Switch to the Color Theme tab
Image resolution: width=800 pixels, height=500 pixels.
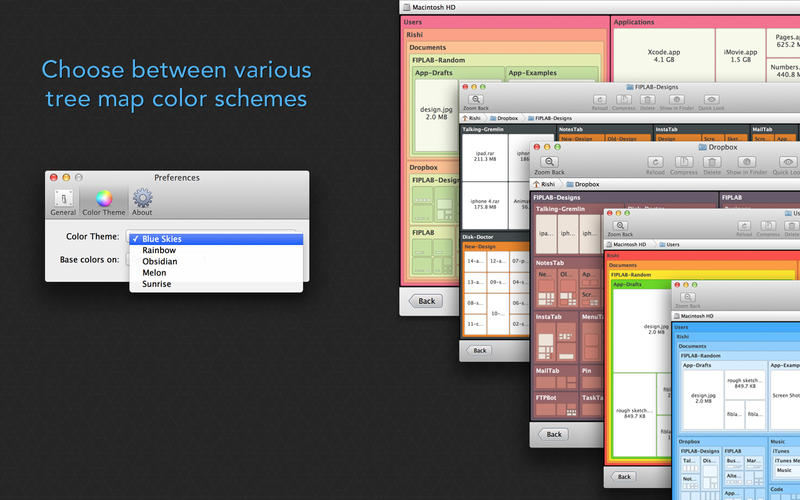coord(104,203)
